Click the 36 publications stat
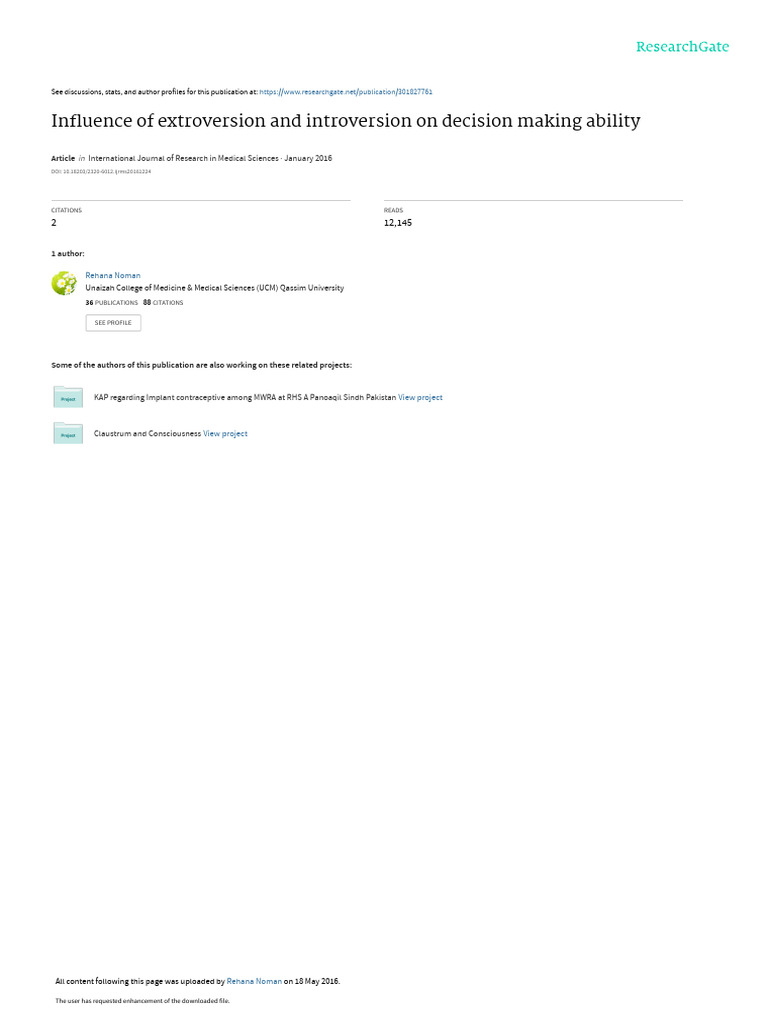The image size is (768, 1024). [x=112, y=303]
